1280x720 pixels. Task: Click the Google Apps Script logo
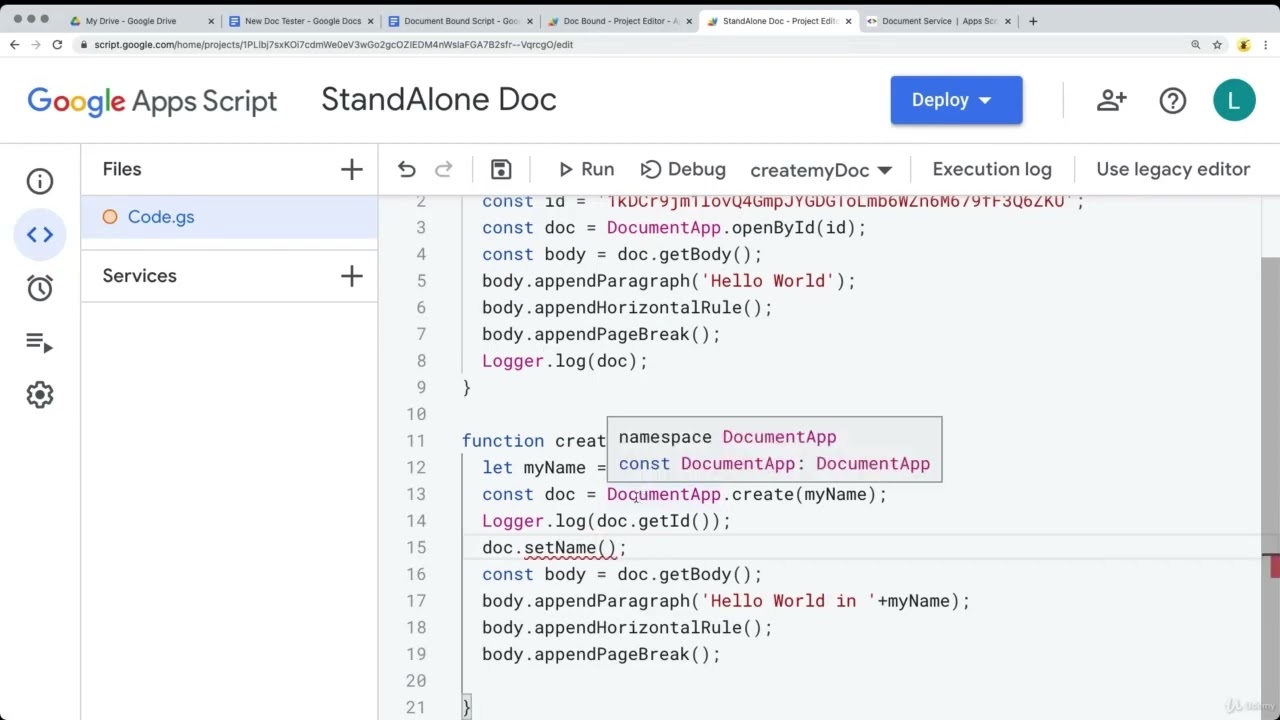(x=152, y=100)
